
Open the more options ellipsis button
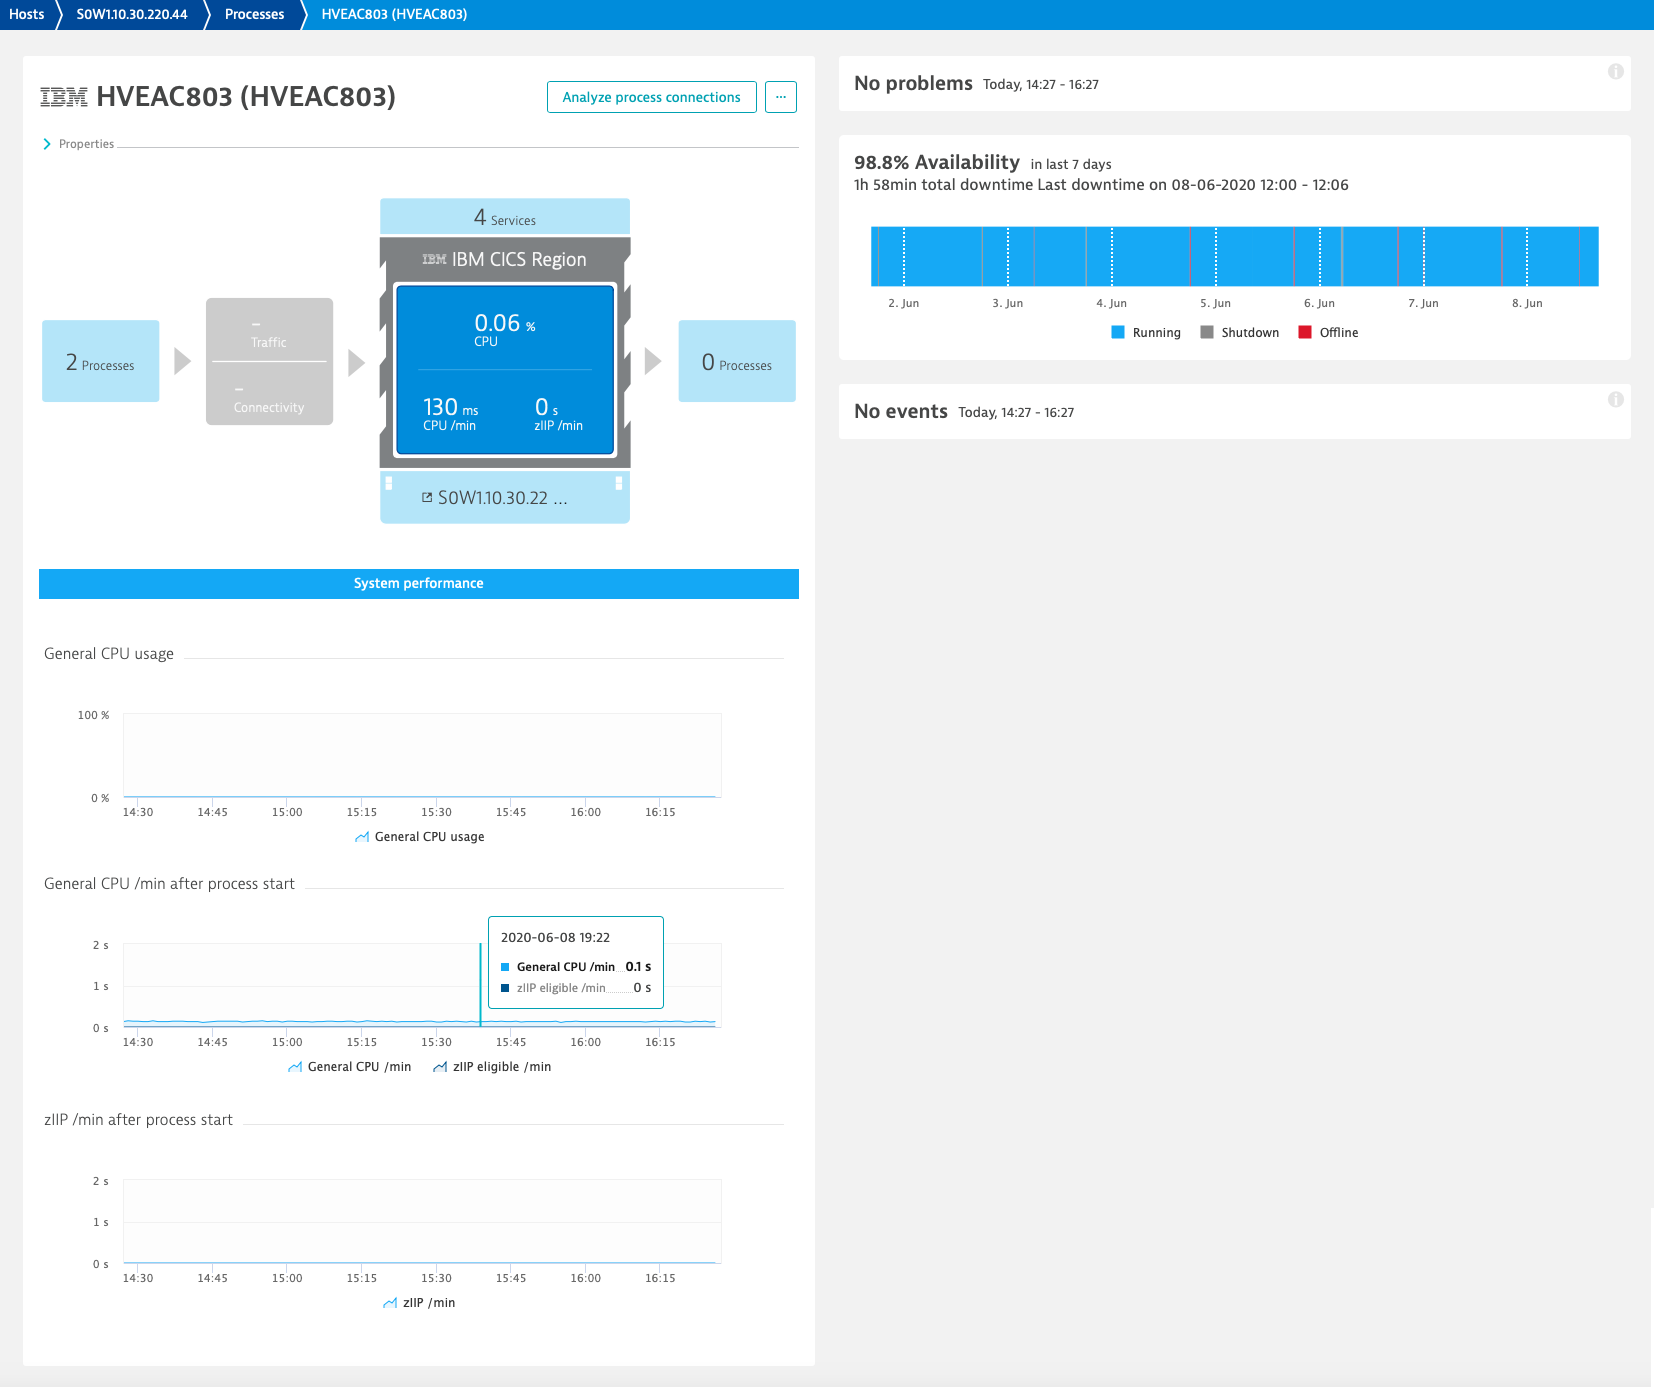click(x=781, y=97)
